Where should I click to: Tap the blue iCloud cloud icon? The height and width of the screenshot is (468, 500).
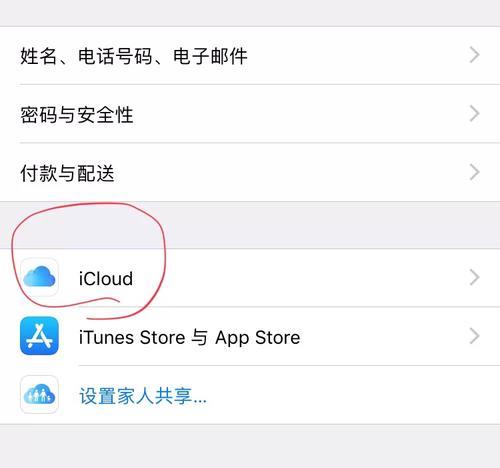tap(39, 277)
